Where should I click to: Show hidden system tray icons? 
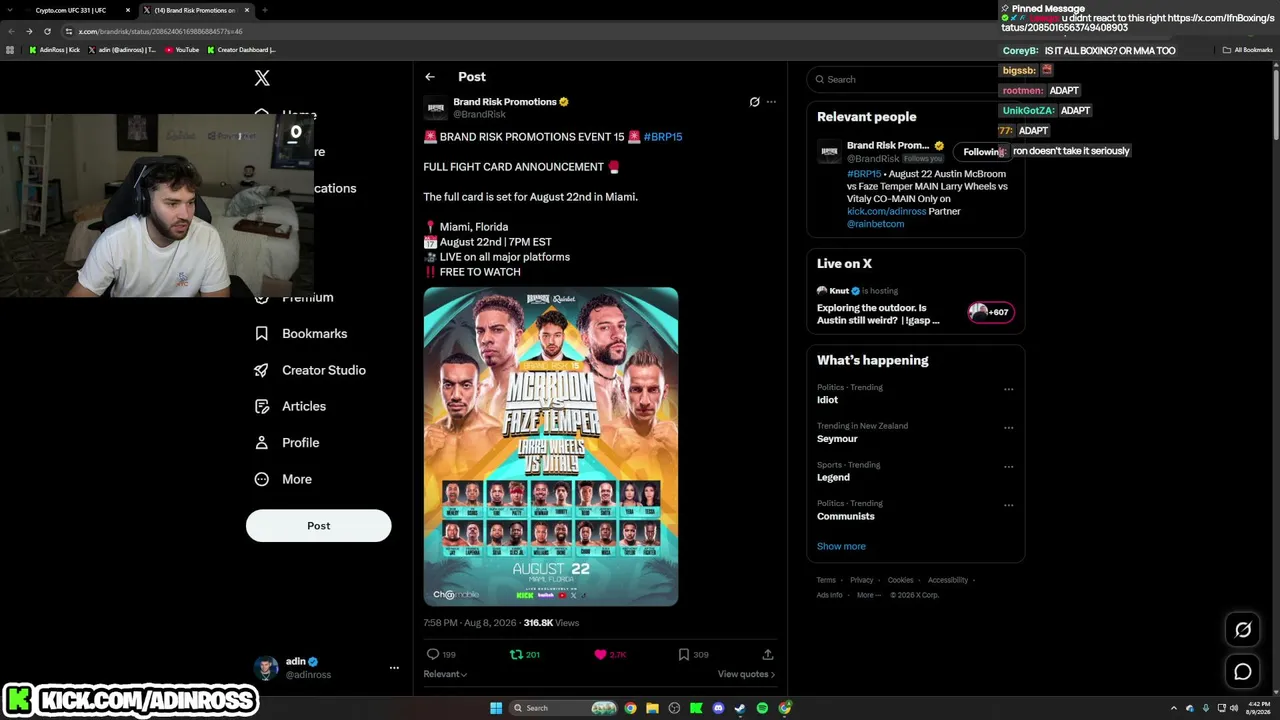pos(1174,708)
